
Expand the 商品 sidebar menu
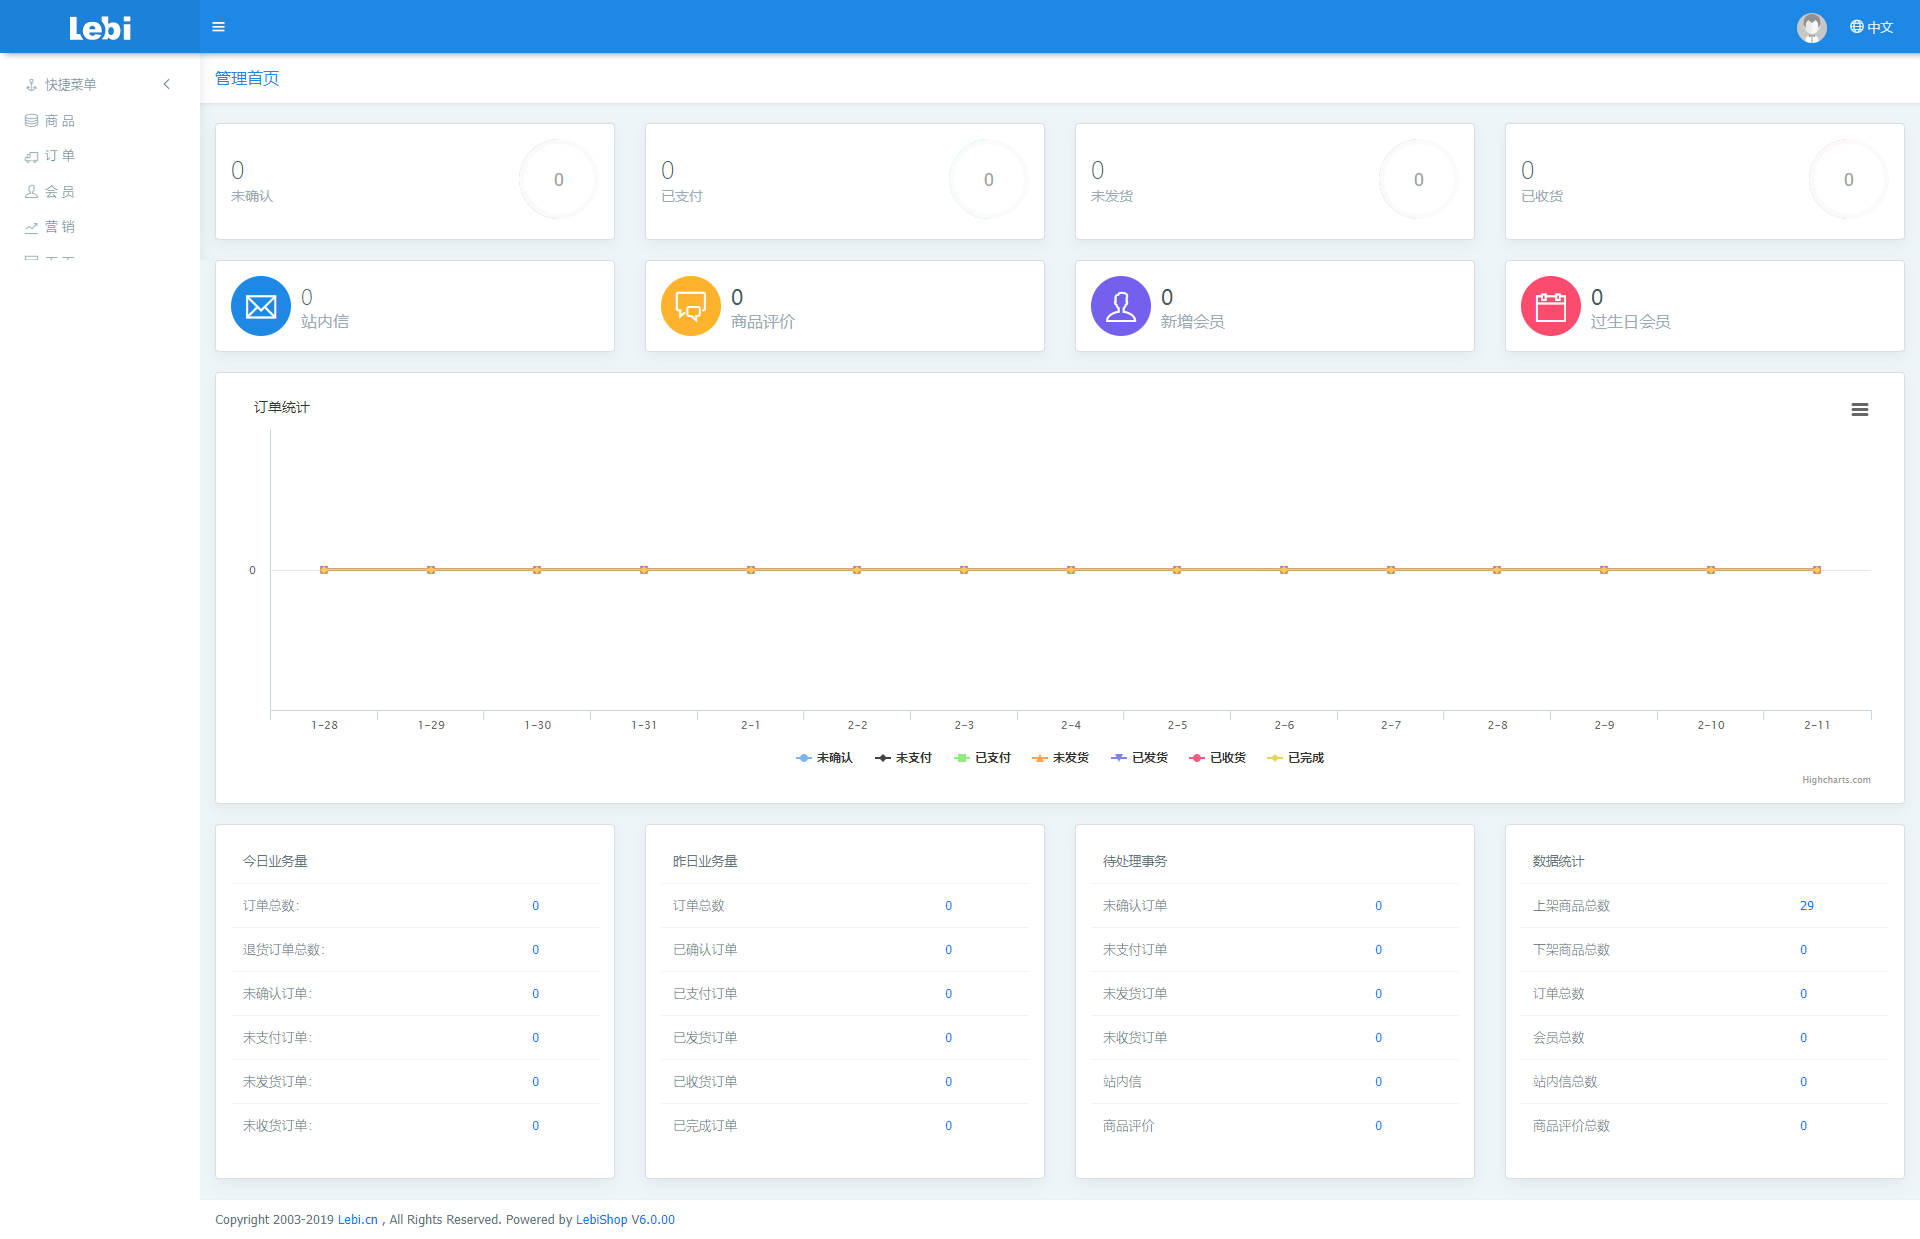click(x=59, y=121)
